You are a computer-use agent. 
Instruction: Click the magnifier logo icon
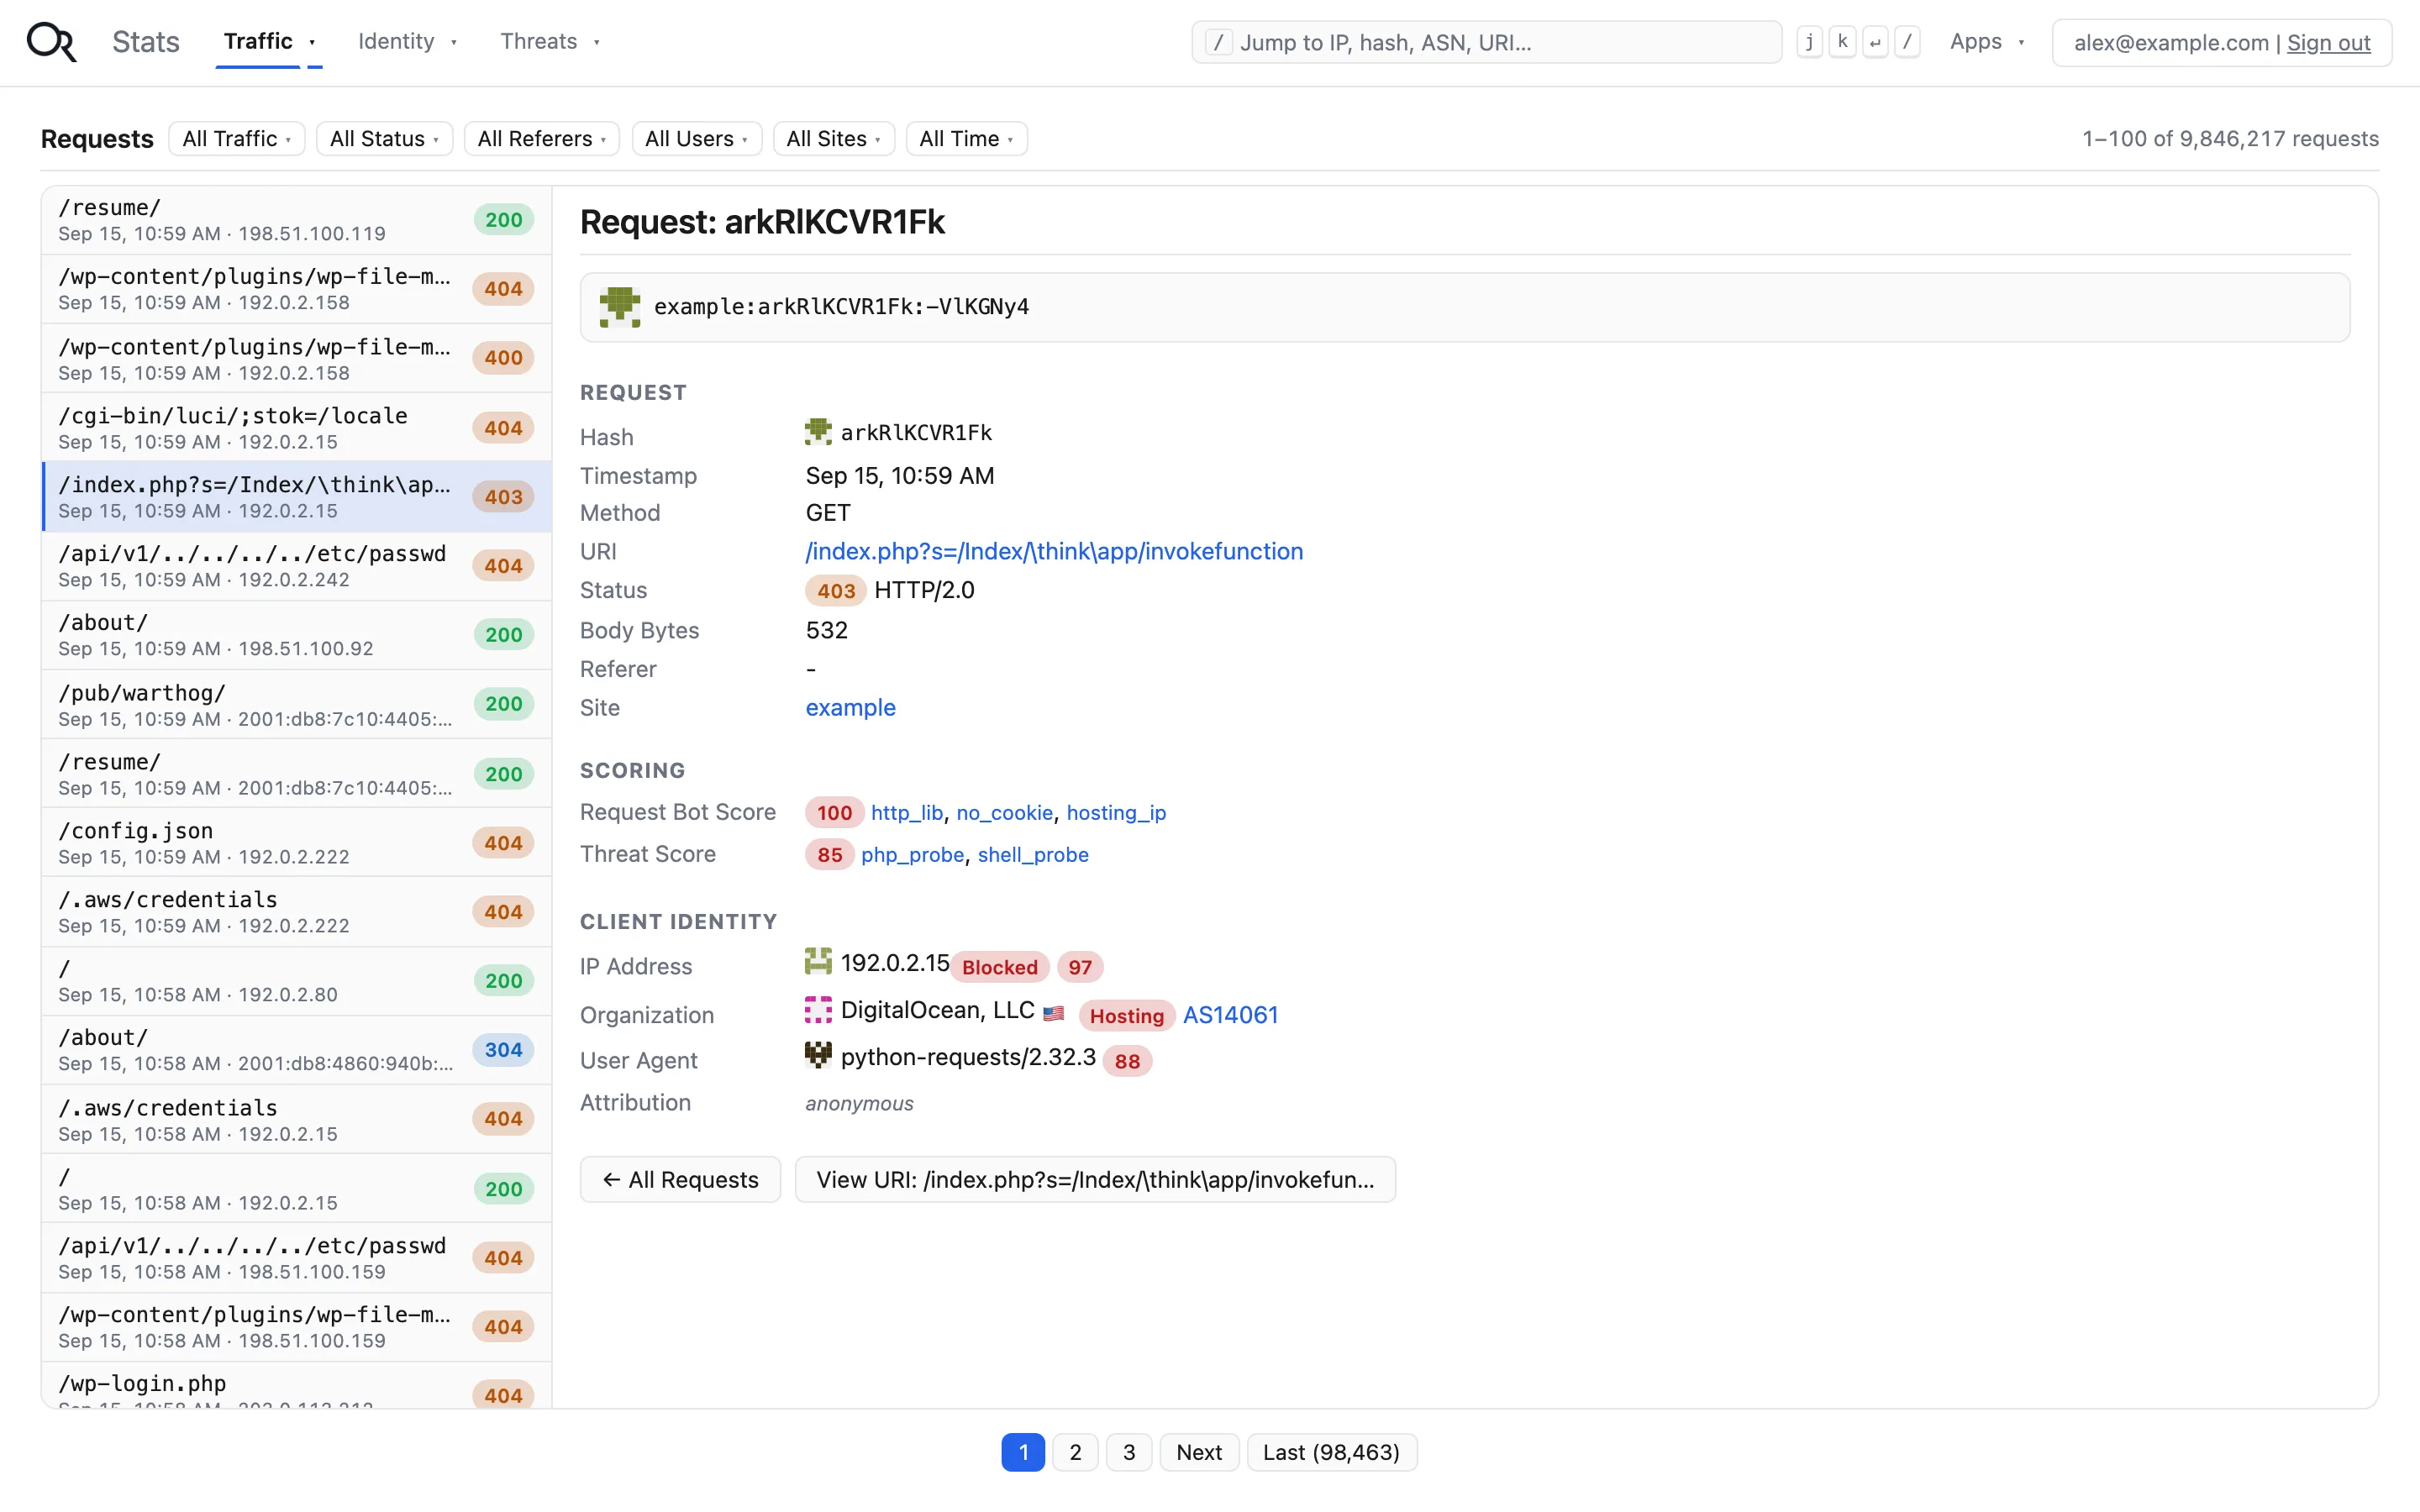(x=51, y=42)
